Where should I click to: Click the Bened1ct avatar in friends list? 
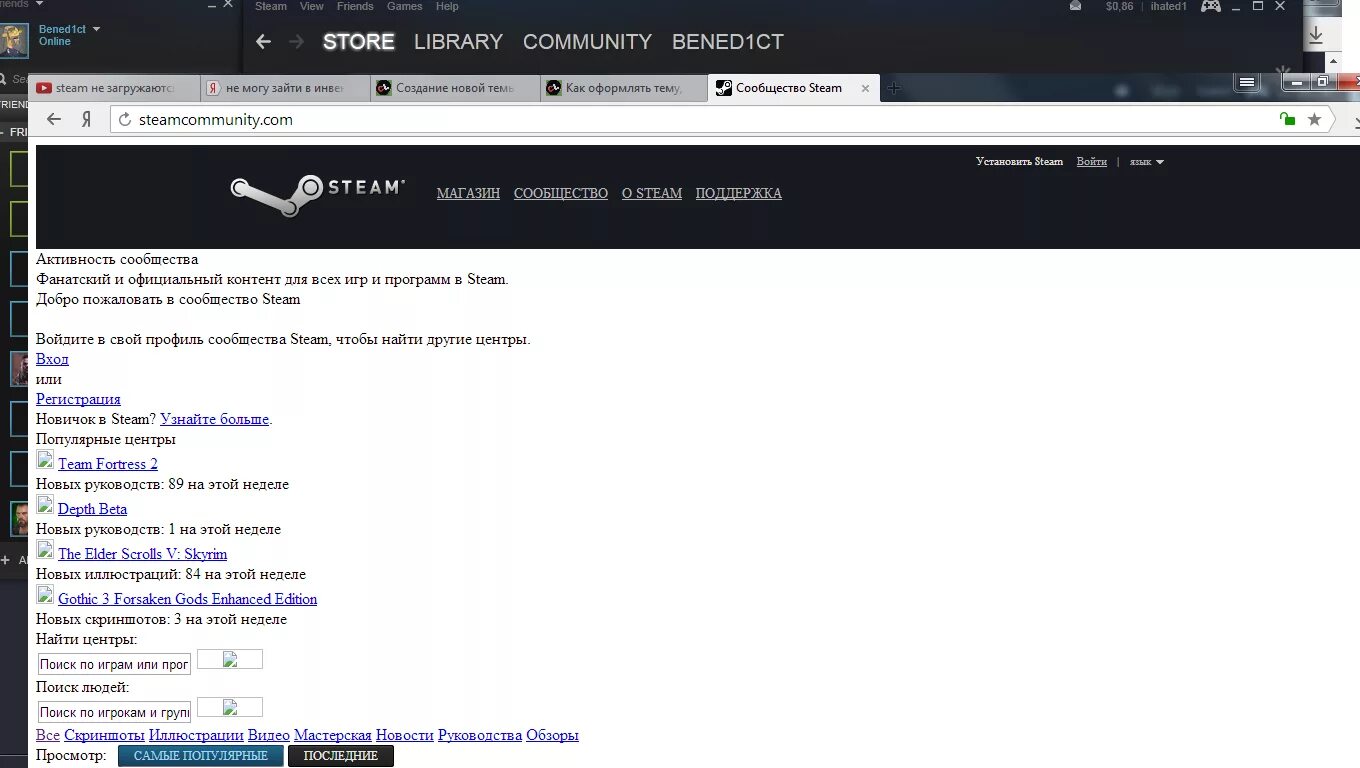[x=14, y=40]
